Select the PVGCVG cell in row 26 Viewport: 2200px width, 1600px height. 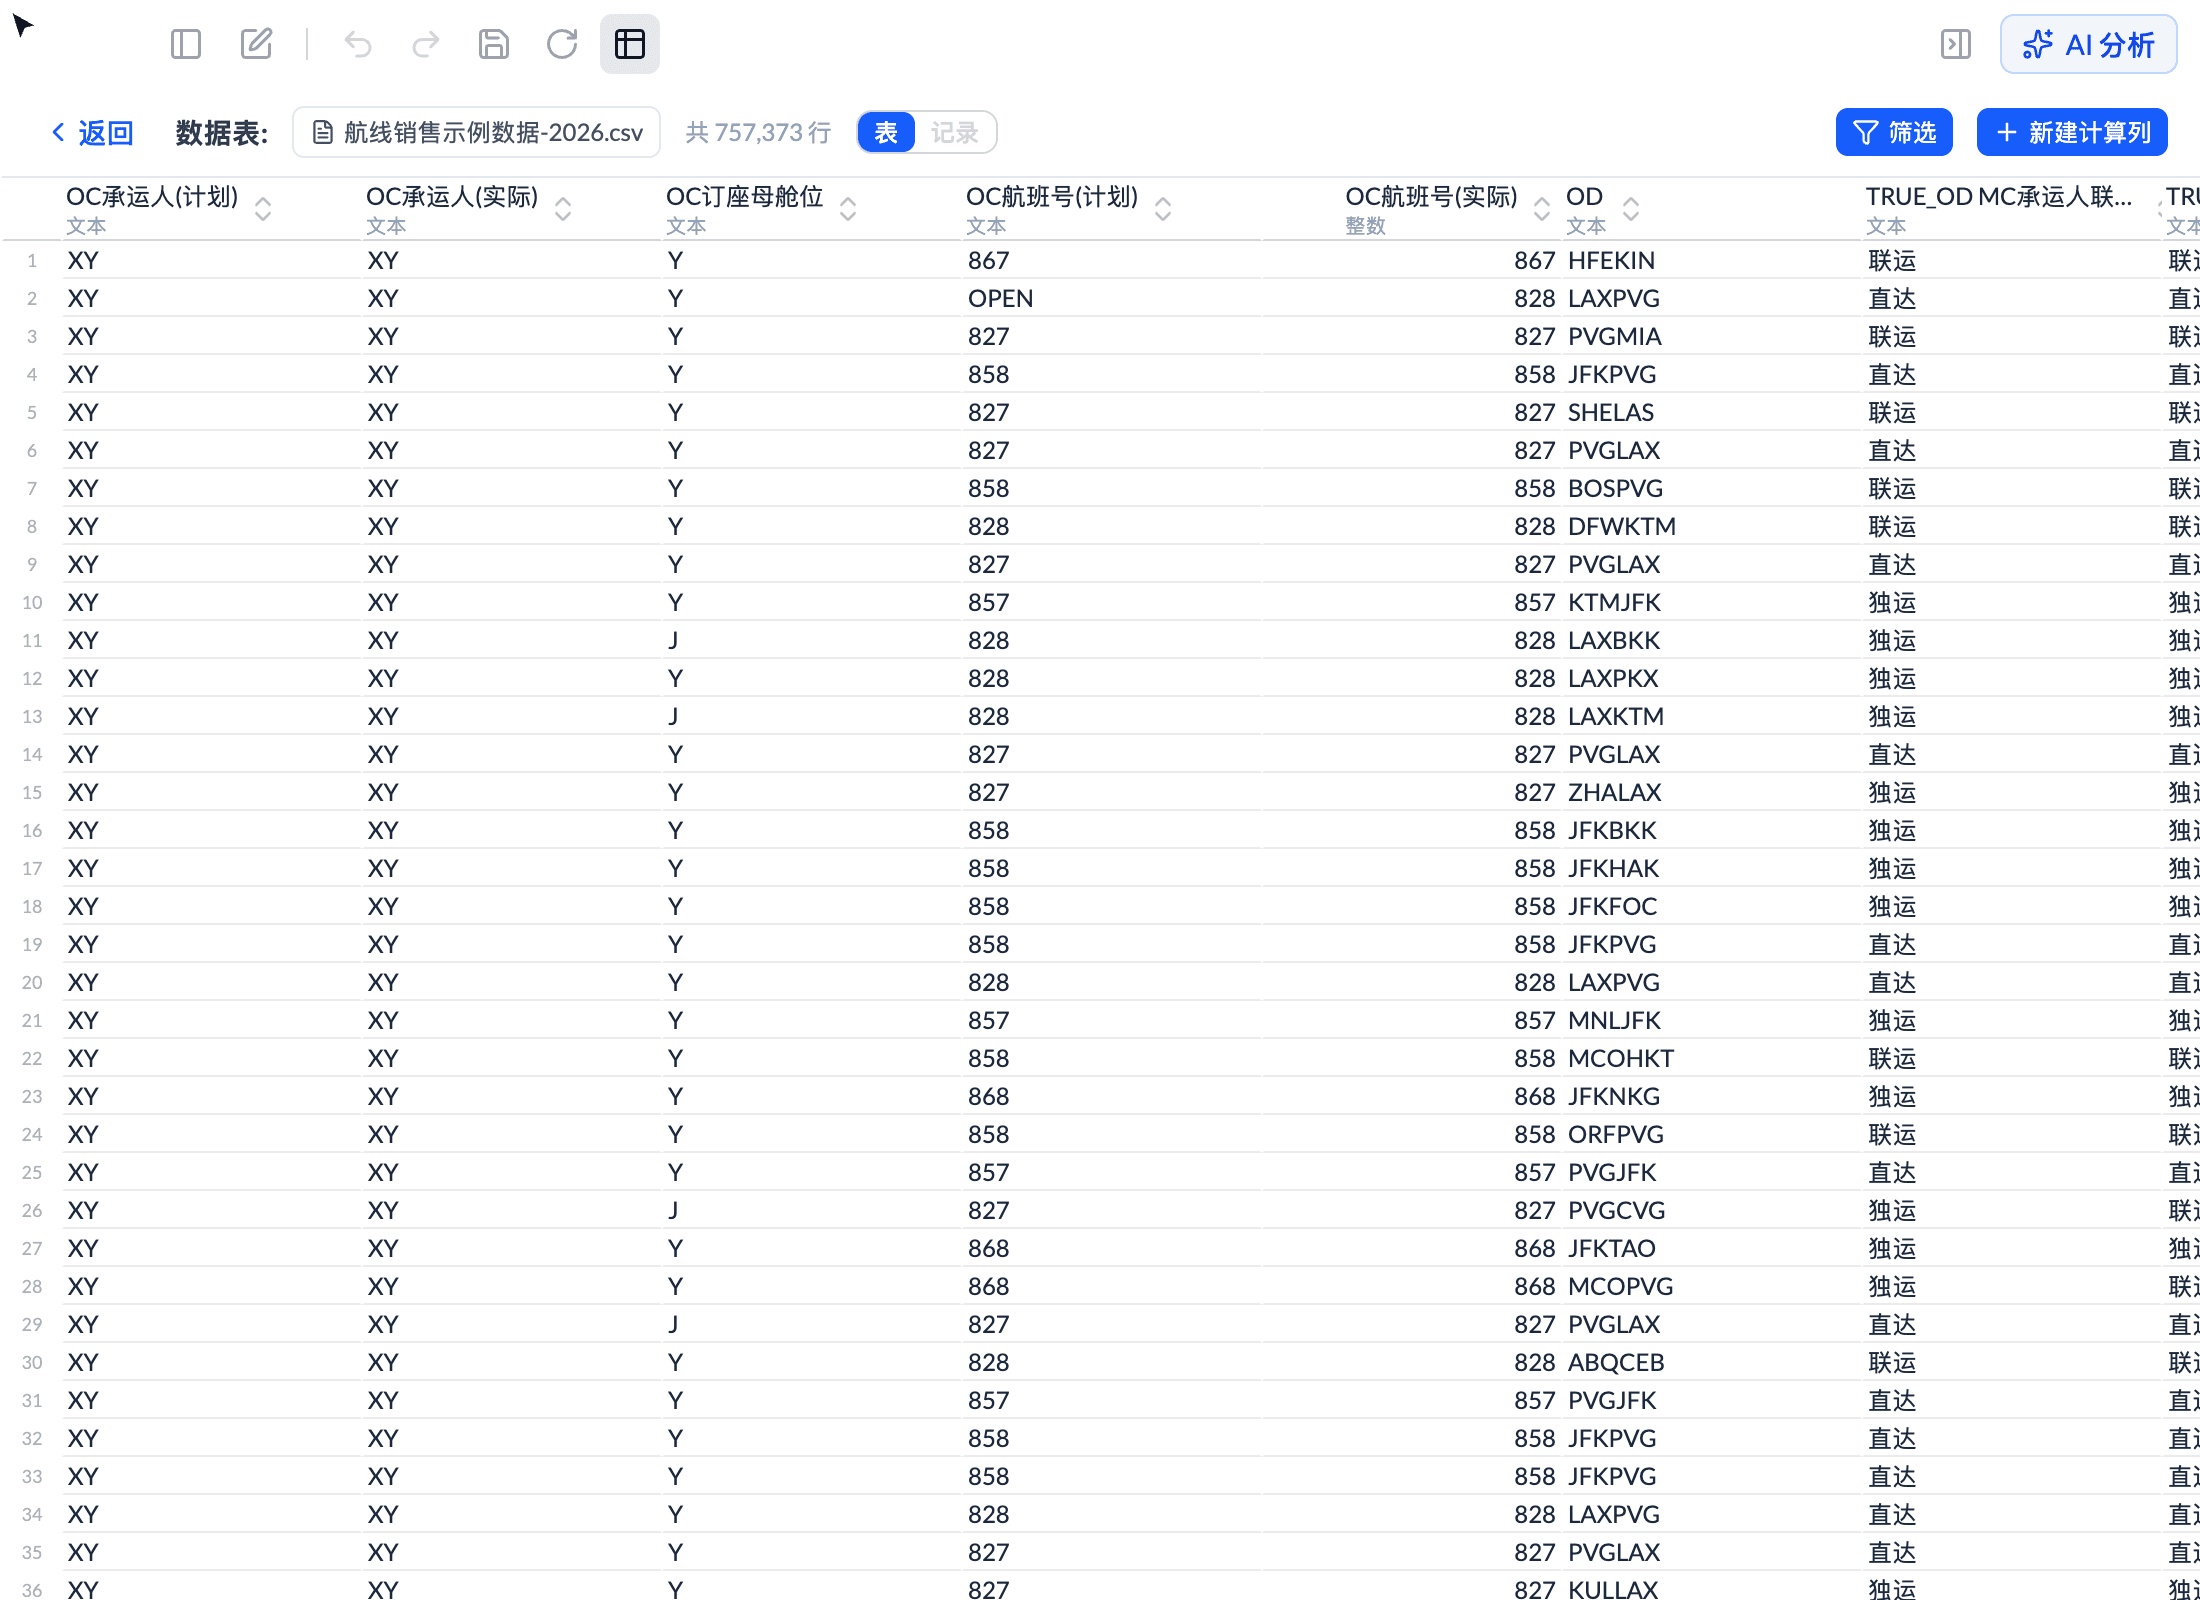coord(1710,1210)
